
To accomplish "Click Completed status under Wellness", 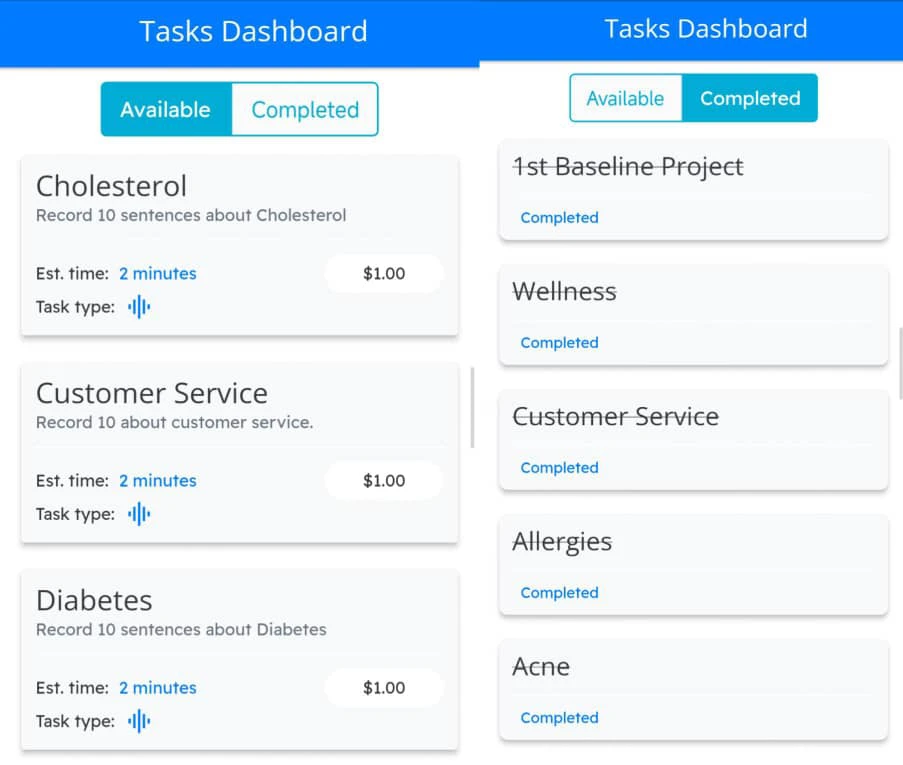I will 559,343.
